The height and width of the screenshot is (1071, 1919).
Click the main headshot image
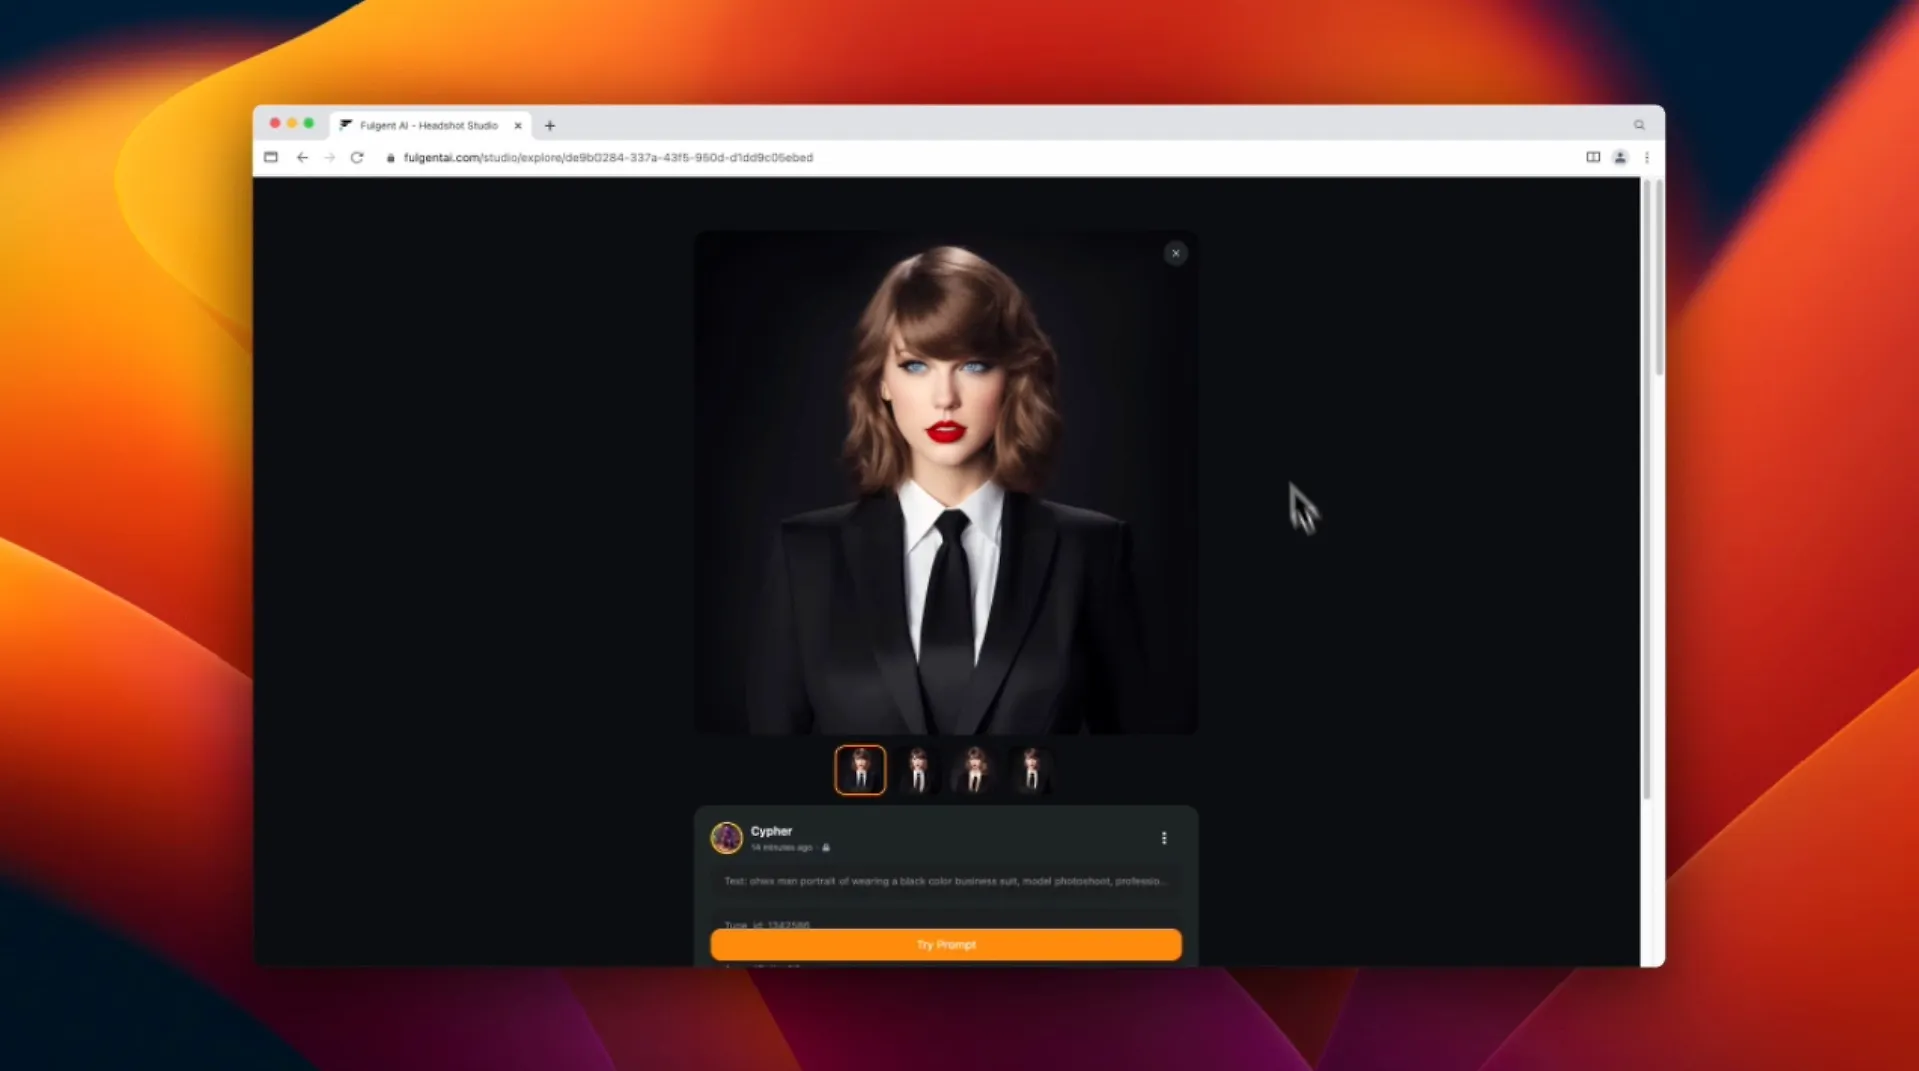[x=946, y=483]
